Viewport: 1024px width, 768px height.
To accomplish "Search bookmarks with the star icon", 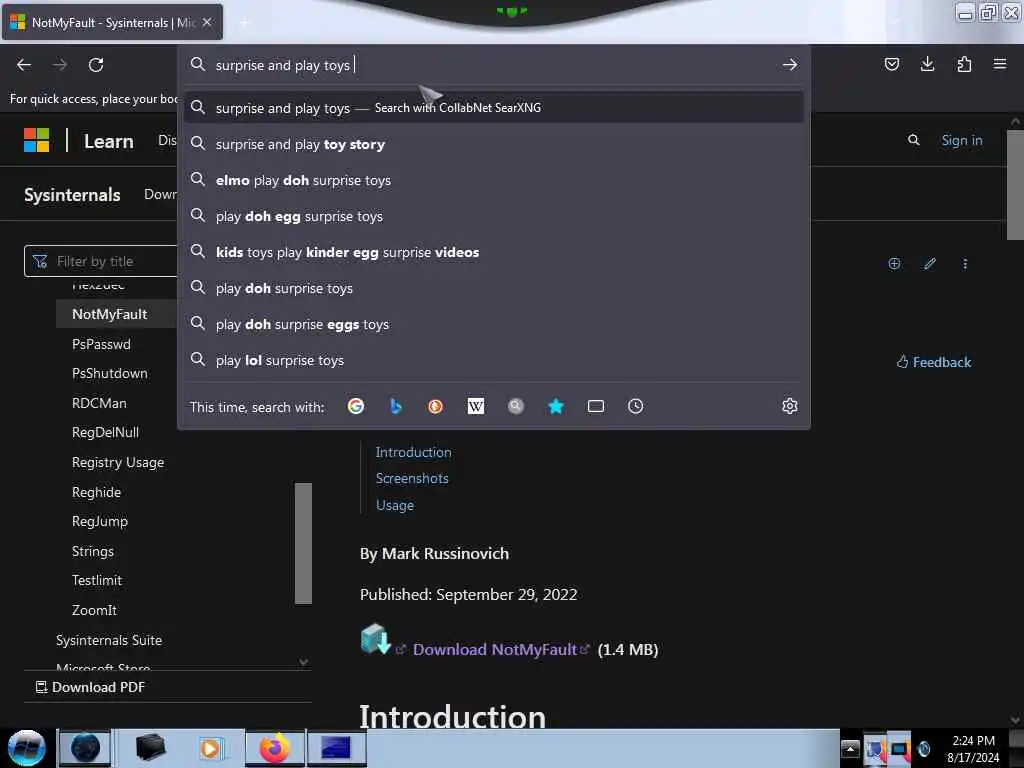I will tap(556, 406).
